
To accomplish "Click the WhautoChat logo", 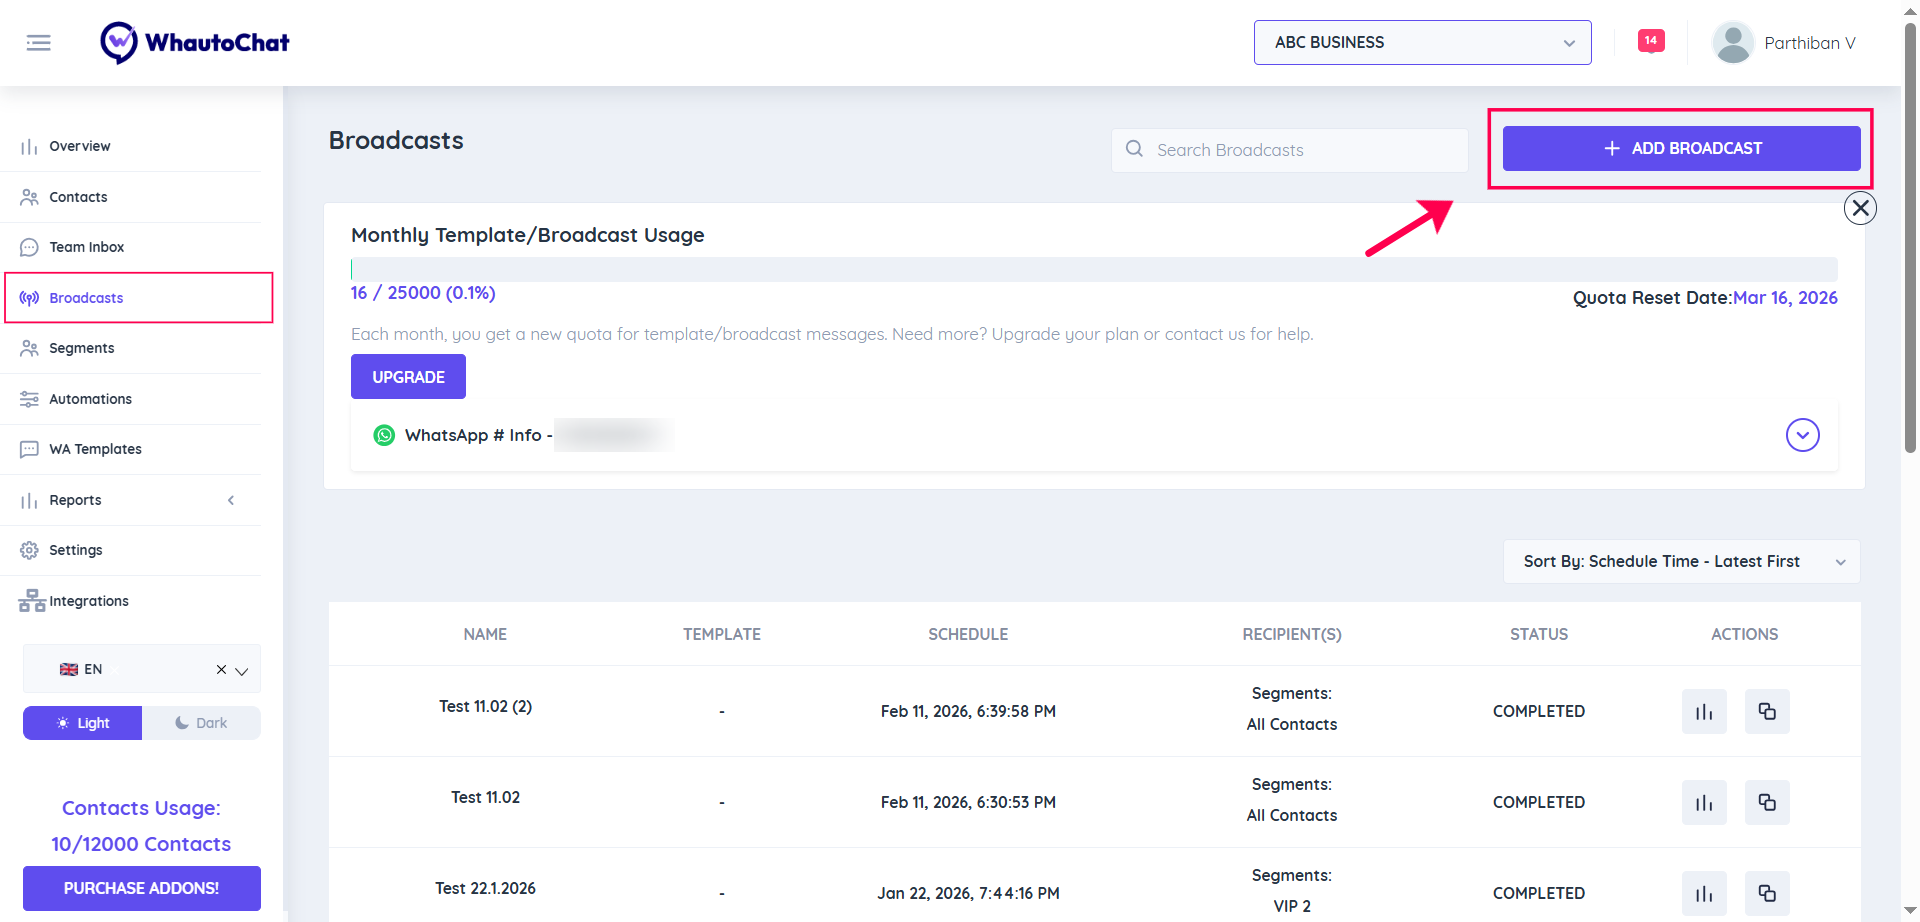I will click(195, 43).
